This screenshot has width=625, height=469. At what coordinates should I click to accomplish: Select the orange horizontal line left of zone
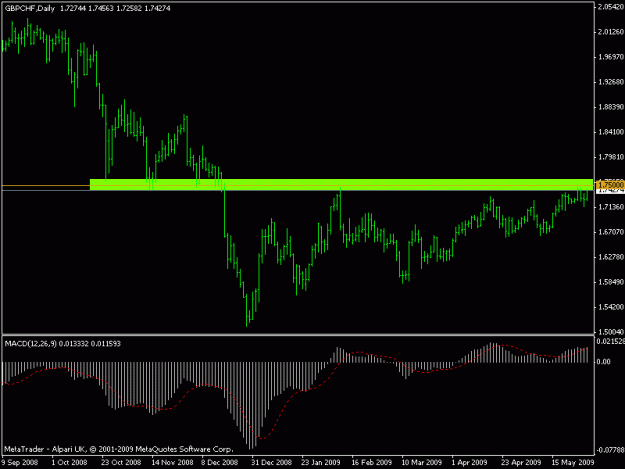point(46,185)
